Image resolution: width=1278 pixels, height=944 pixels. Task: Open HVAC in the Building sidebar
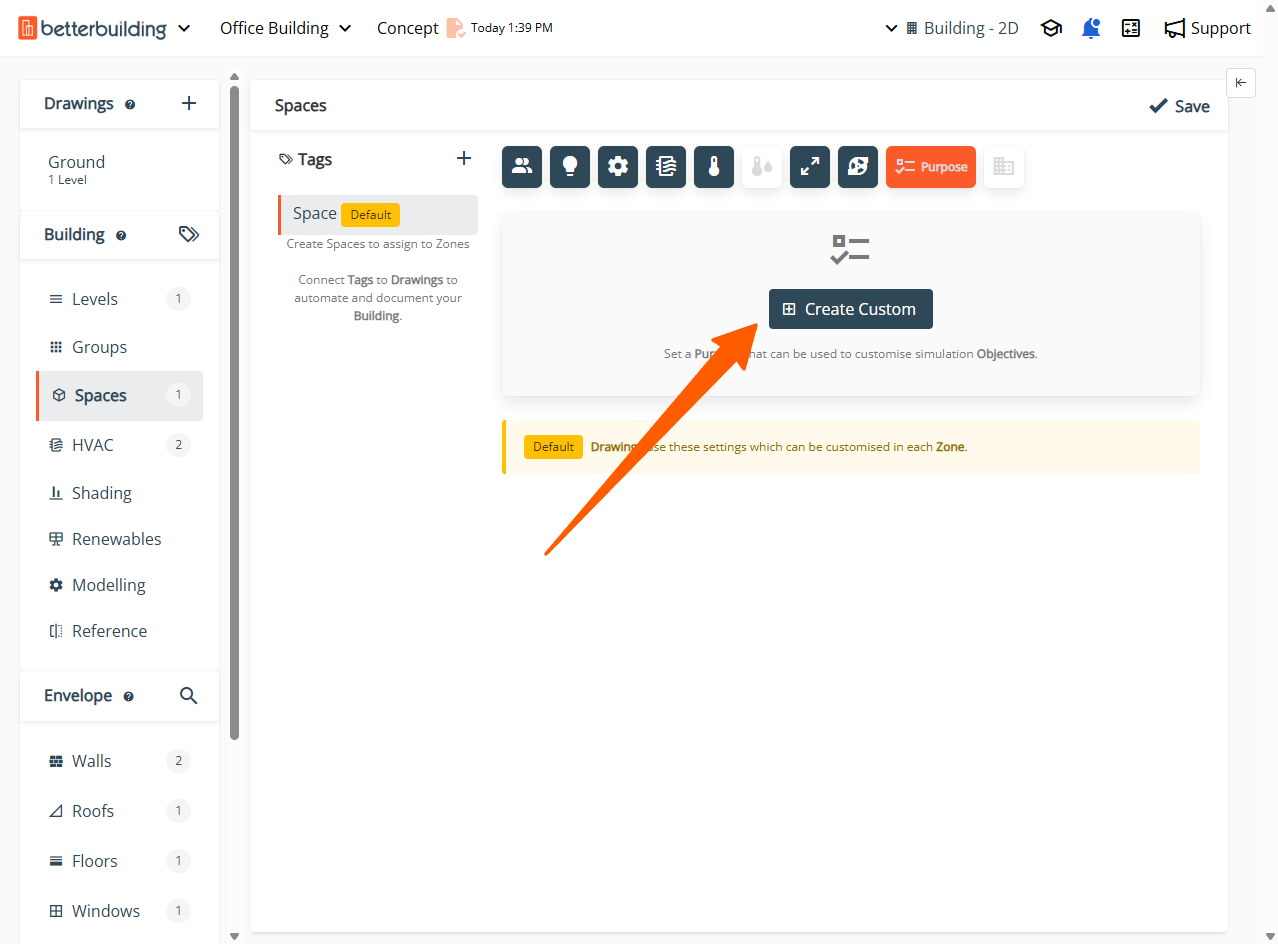coord(93,445)
